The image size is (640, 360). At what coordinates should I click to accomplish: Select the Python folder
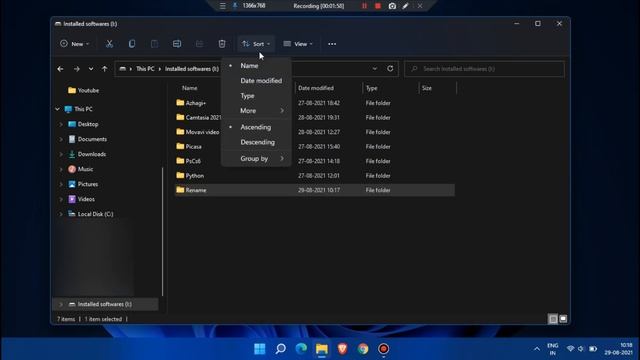(195, 176)
